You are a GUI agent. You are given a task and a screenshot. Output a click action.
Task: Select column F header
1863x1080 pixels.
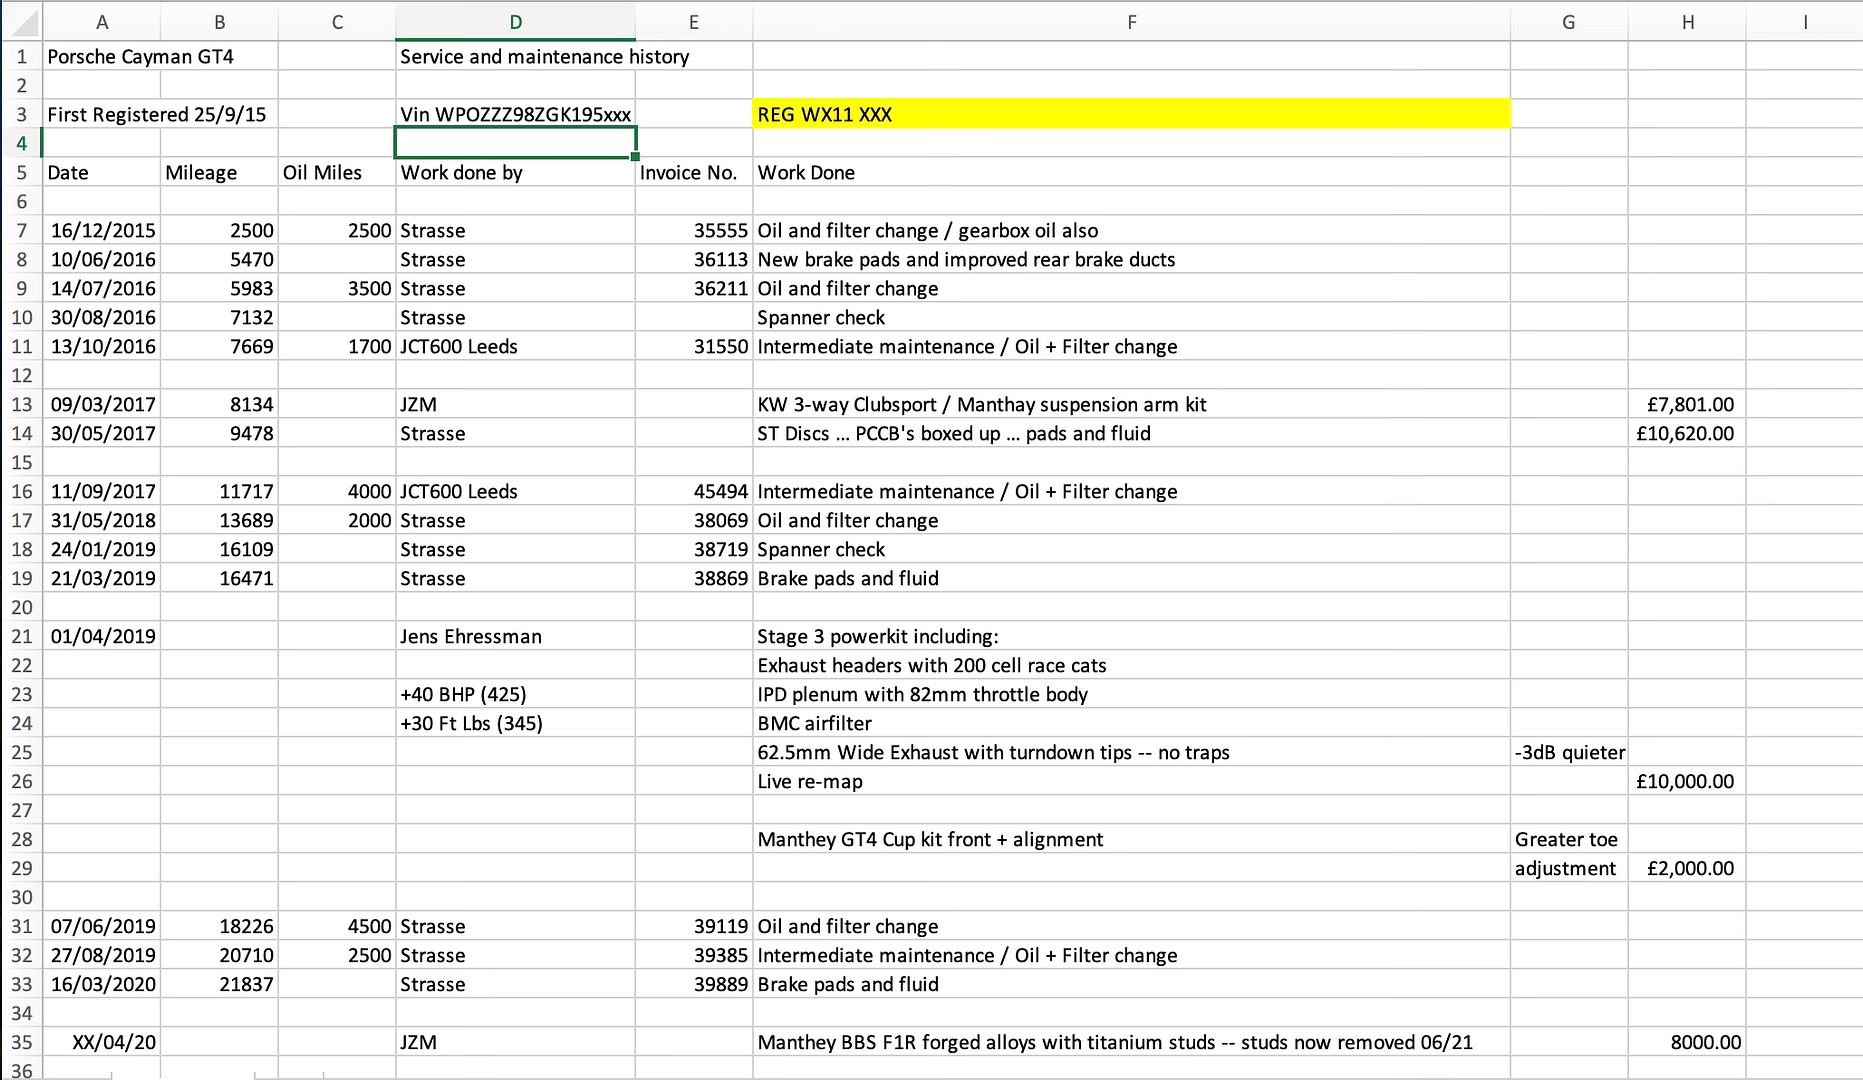coord(1131,22)
